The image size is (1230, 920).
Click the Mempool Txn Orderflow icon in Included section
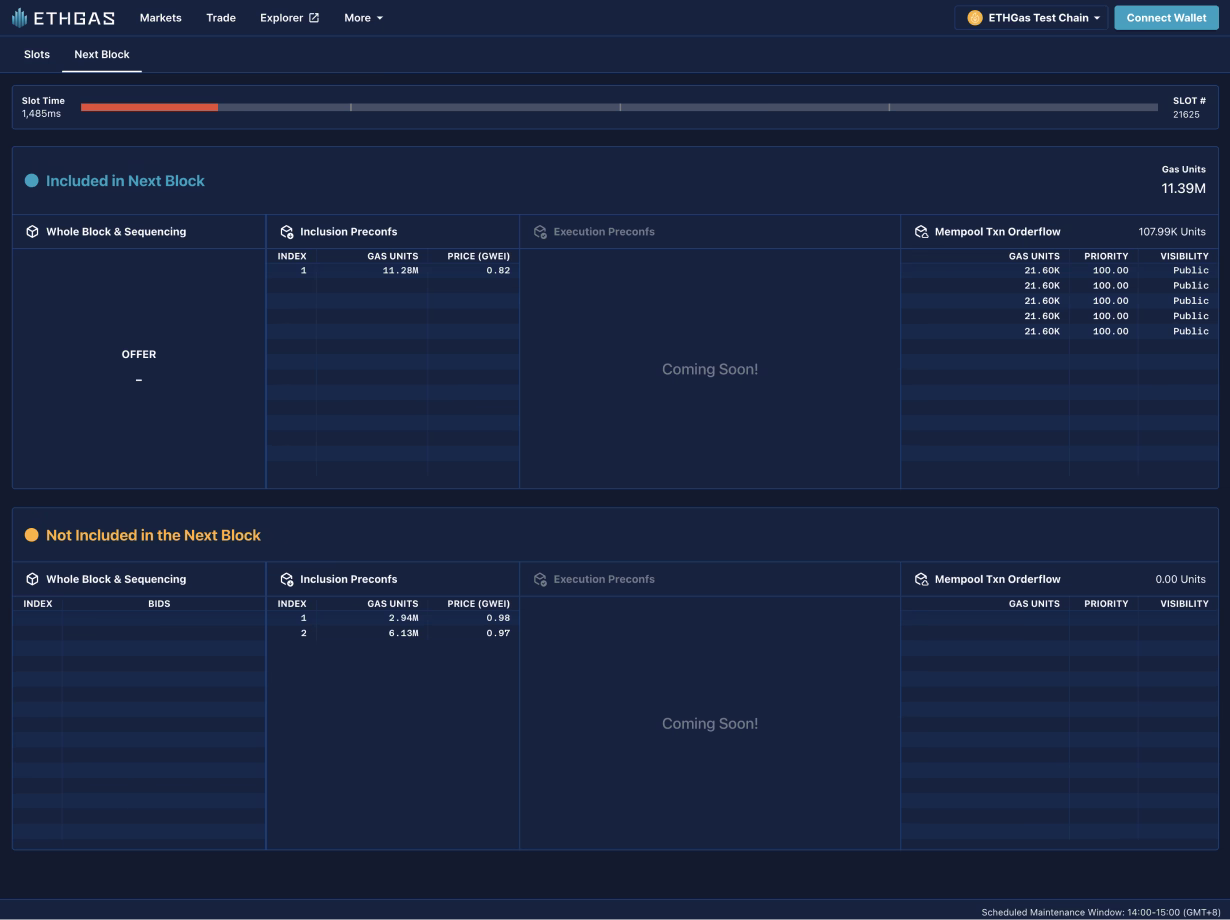[x=921, y=232]
